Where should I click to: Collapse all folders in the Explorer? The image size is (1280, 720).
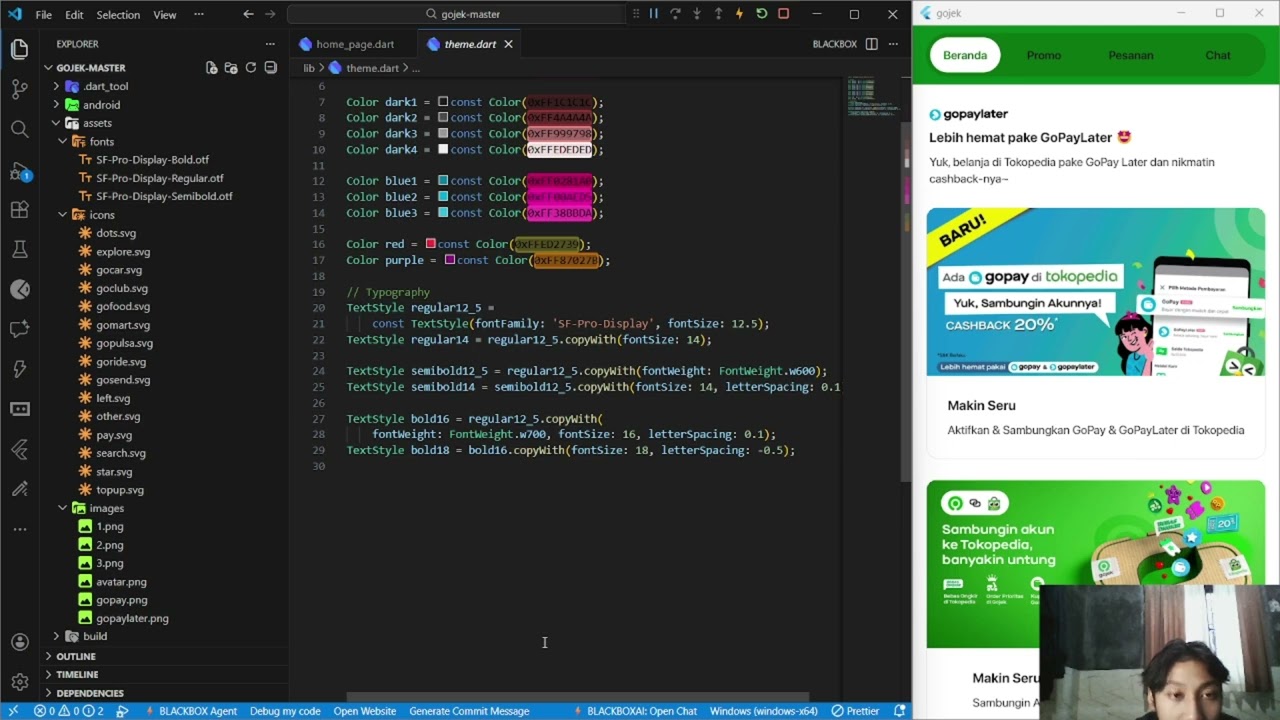coord(270,68)
